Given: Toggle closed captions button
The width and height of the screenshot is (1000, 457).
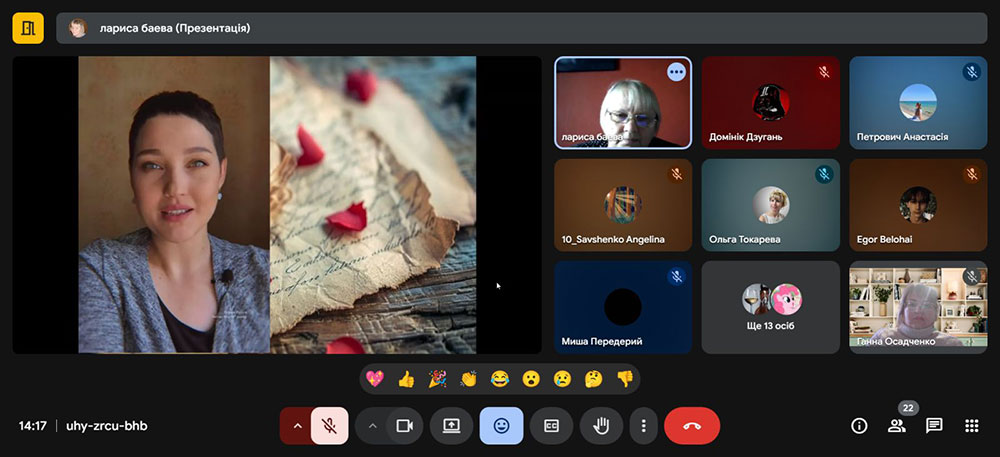Looking at the screenshot, I should (551, 425).
